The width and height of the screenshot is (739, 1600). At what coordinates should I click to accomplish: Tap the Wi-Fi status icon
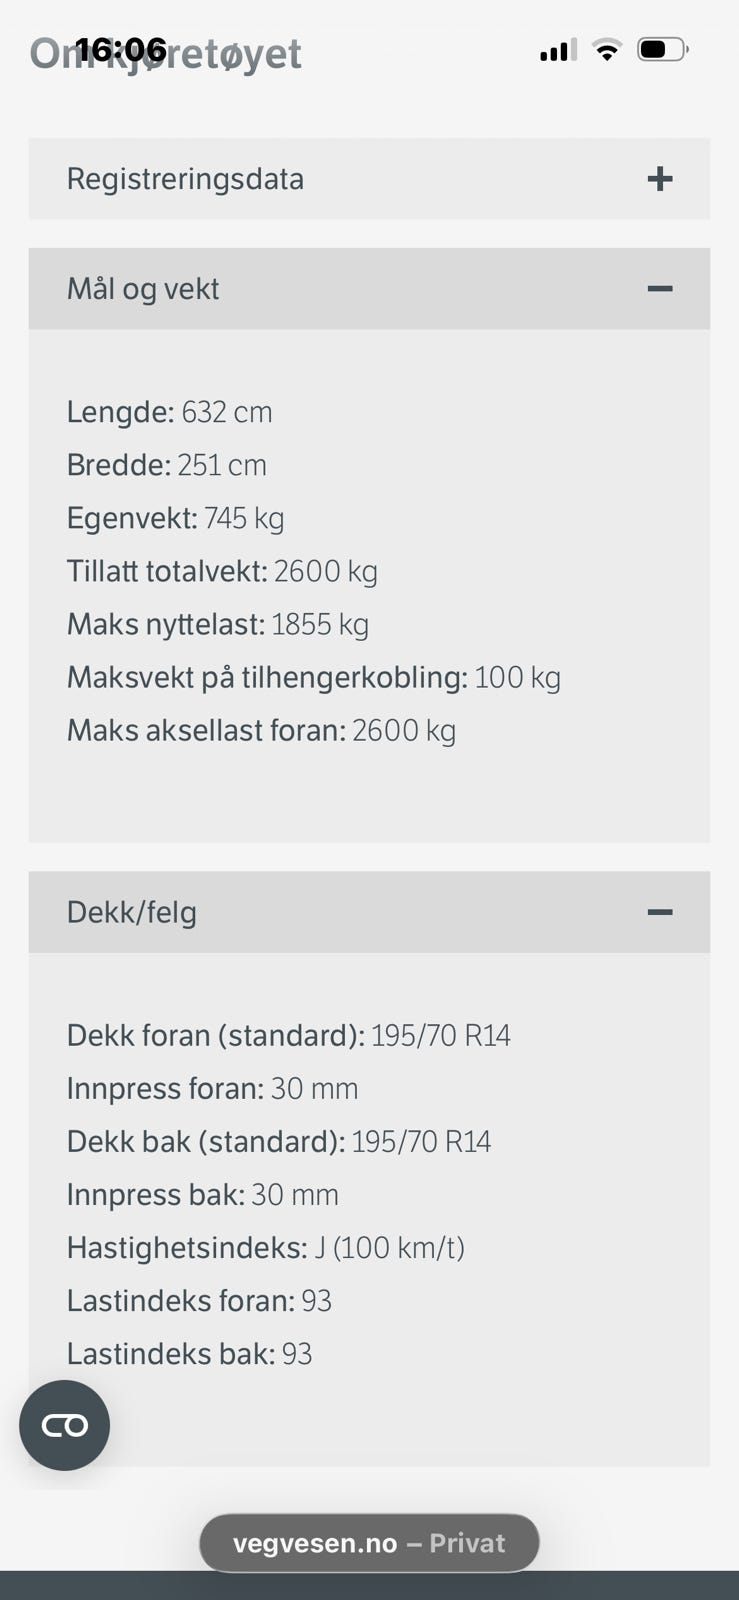(606, 49)
